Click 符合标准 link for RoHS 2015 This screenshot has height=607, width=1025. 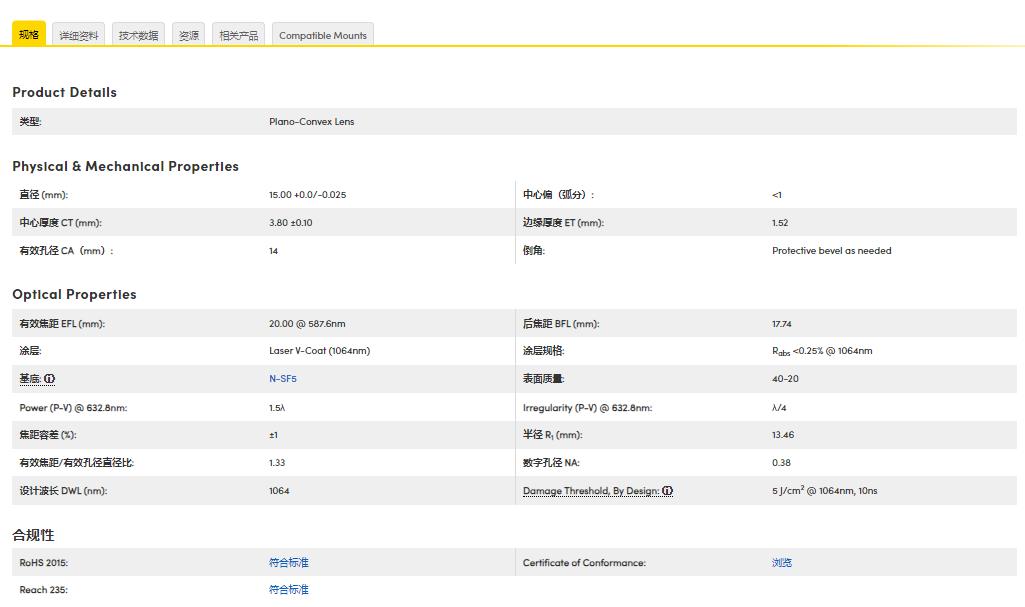click(x=288, y=563)
